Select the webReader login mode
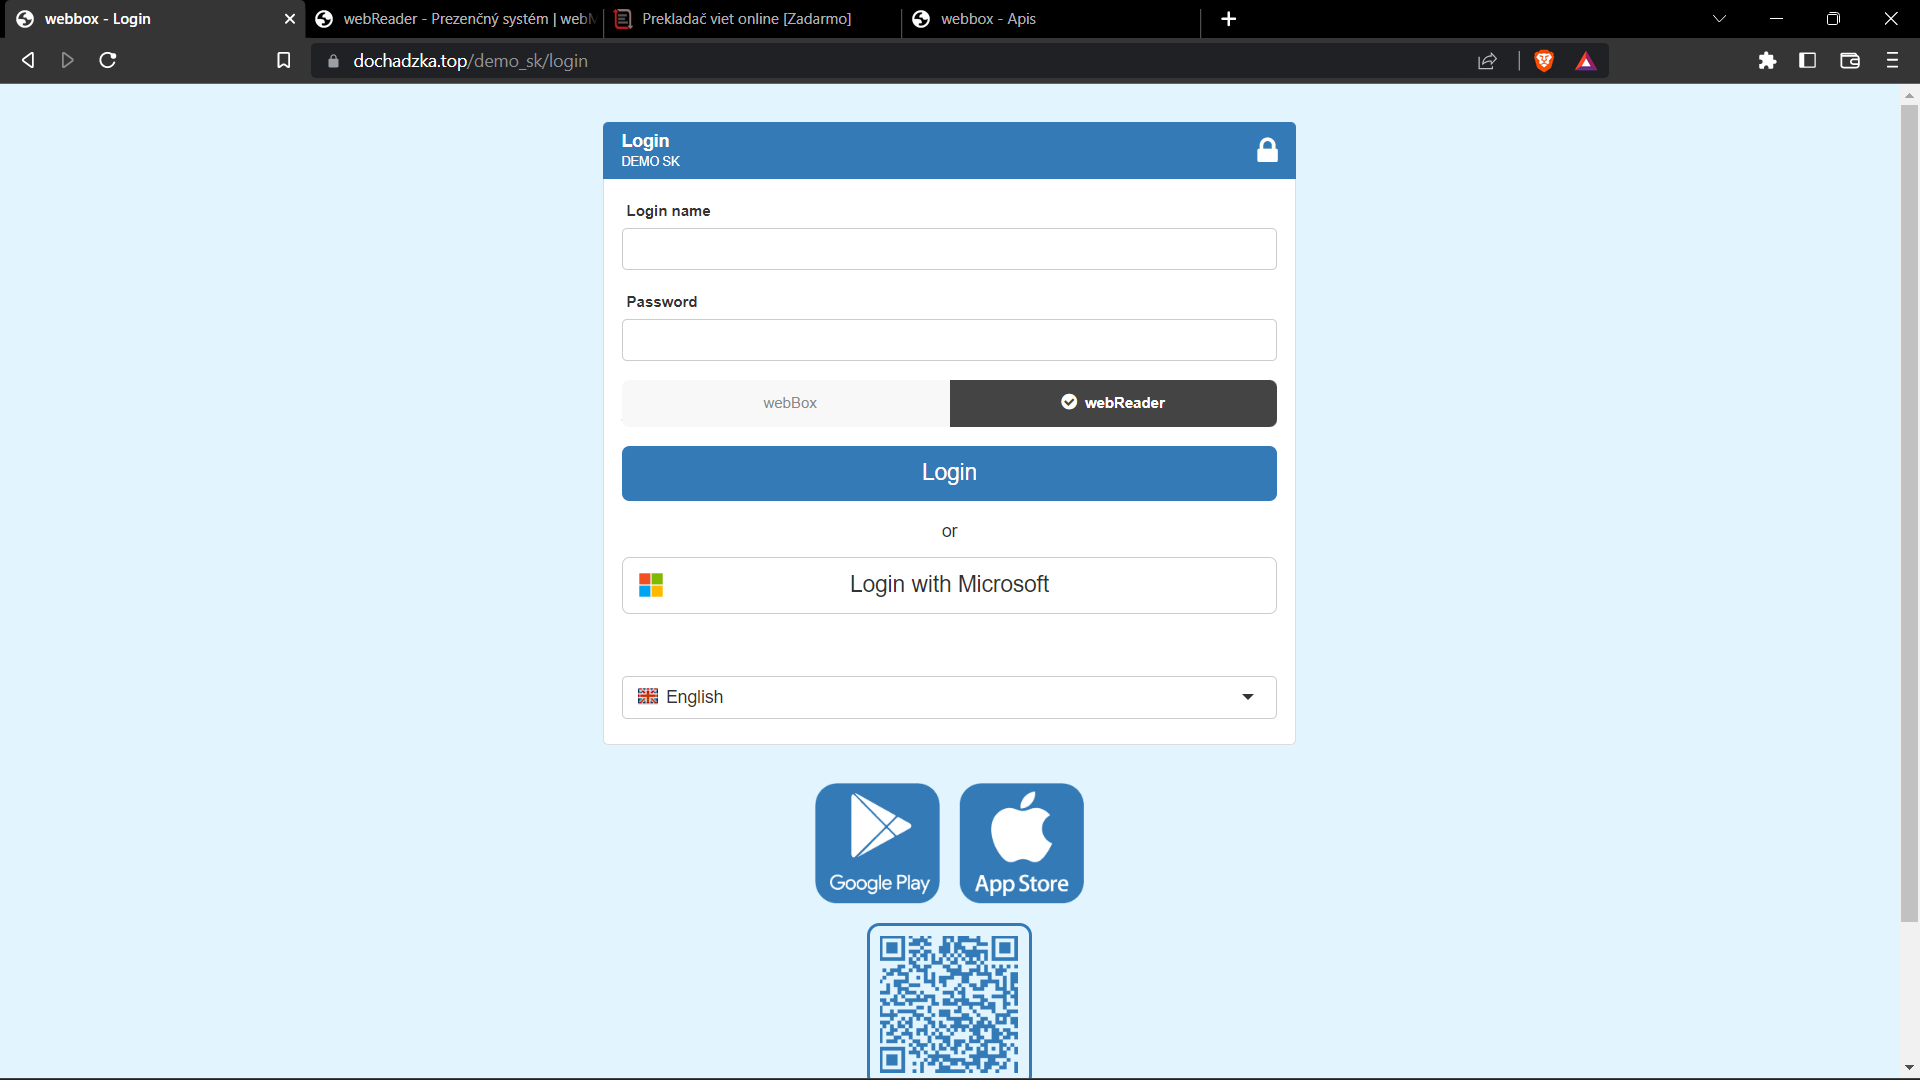Viewport: 1920px width, 1080px height. coord(1113,403)
